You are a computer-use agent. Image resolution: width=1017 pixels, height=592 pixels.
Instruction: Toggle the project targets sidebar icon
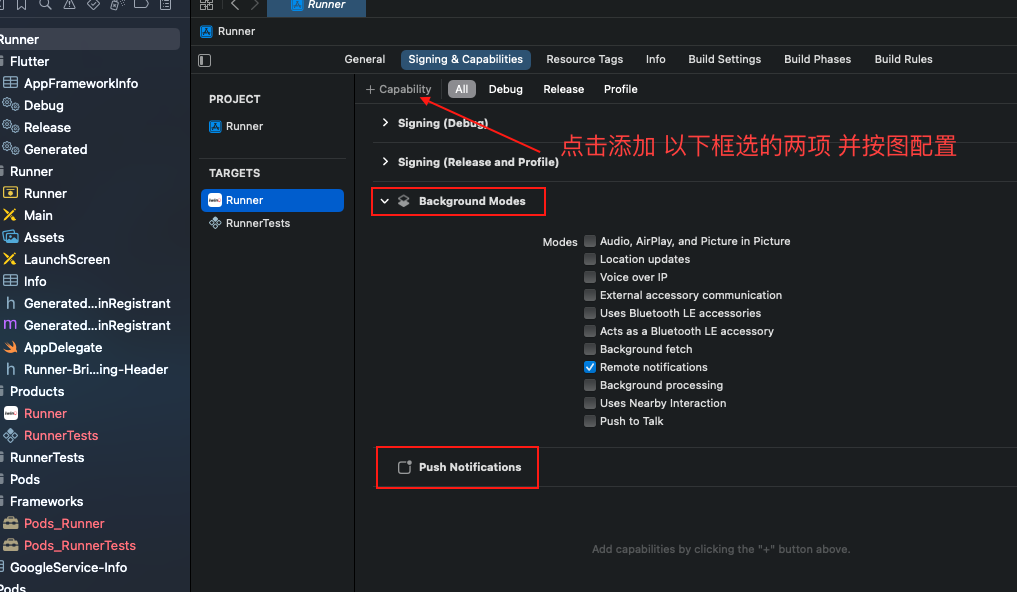(x=204, y=60)
